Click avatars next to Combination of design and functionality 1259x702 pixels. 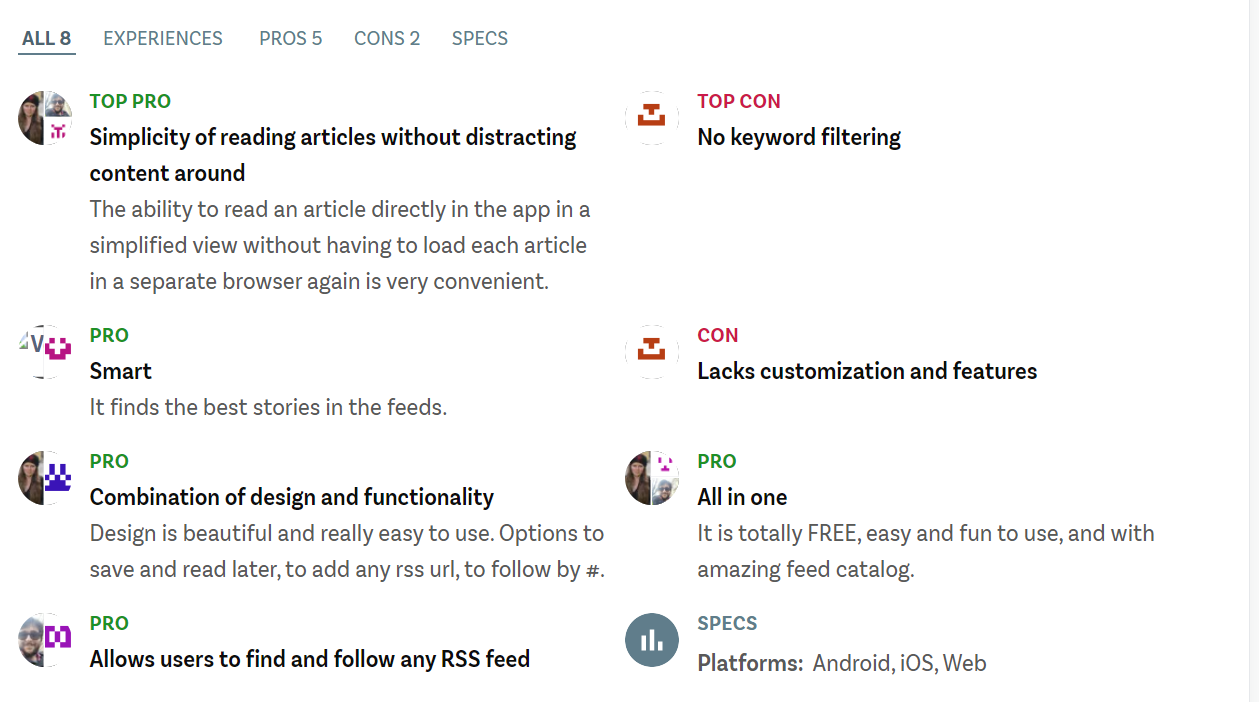click(45, 478)
